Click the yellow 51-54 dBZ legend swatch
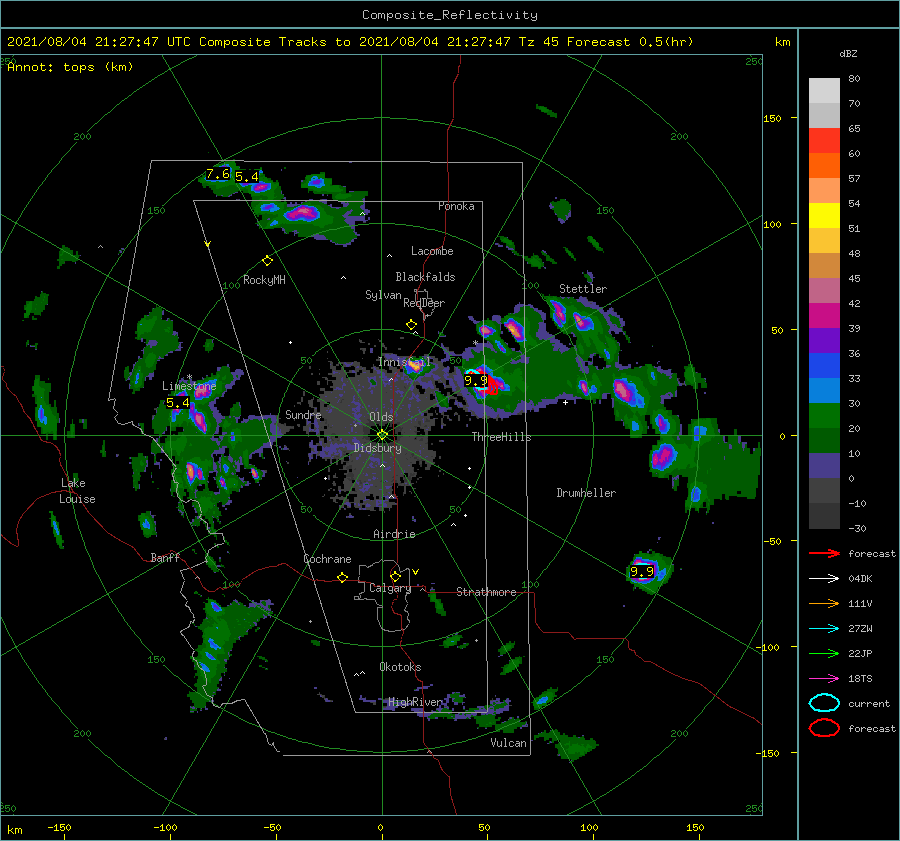The image size is (900, 841). click(x=824, y=216)
